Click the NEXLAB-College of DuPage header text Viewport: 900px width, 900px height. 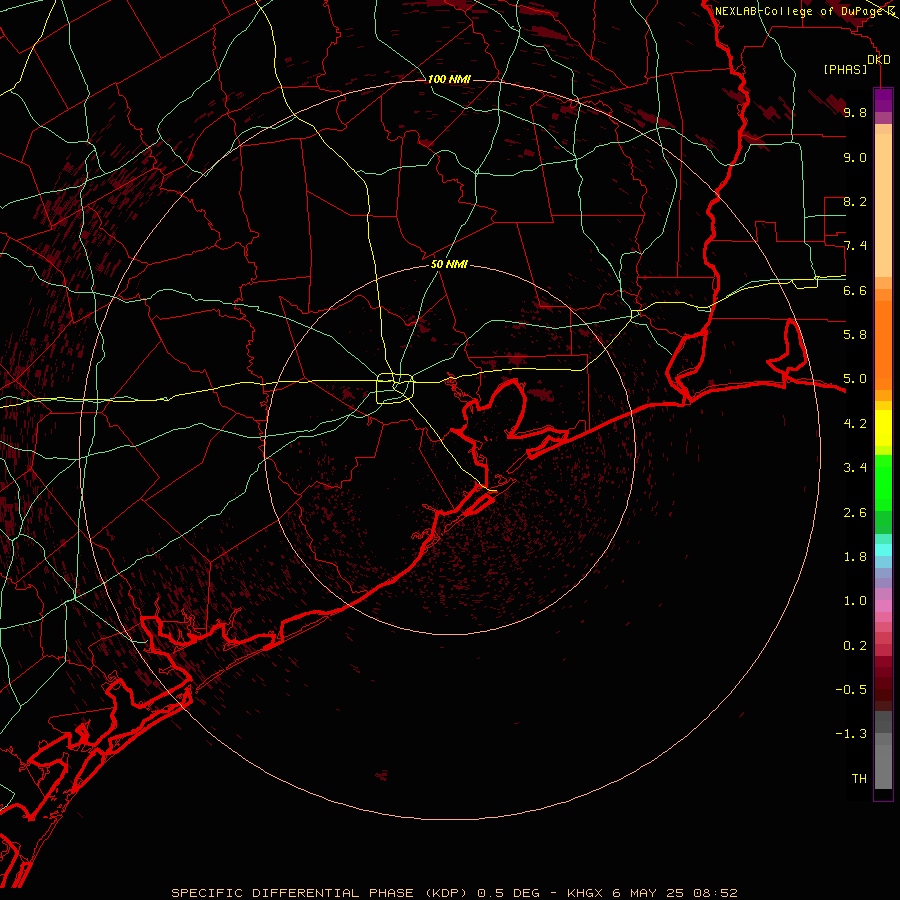tap(799, 11)
